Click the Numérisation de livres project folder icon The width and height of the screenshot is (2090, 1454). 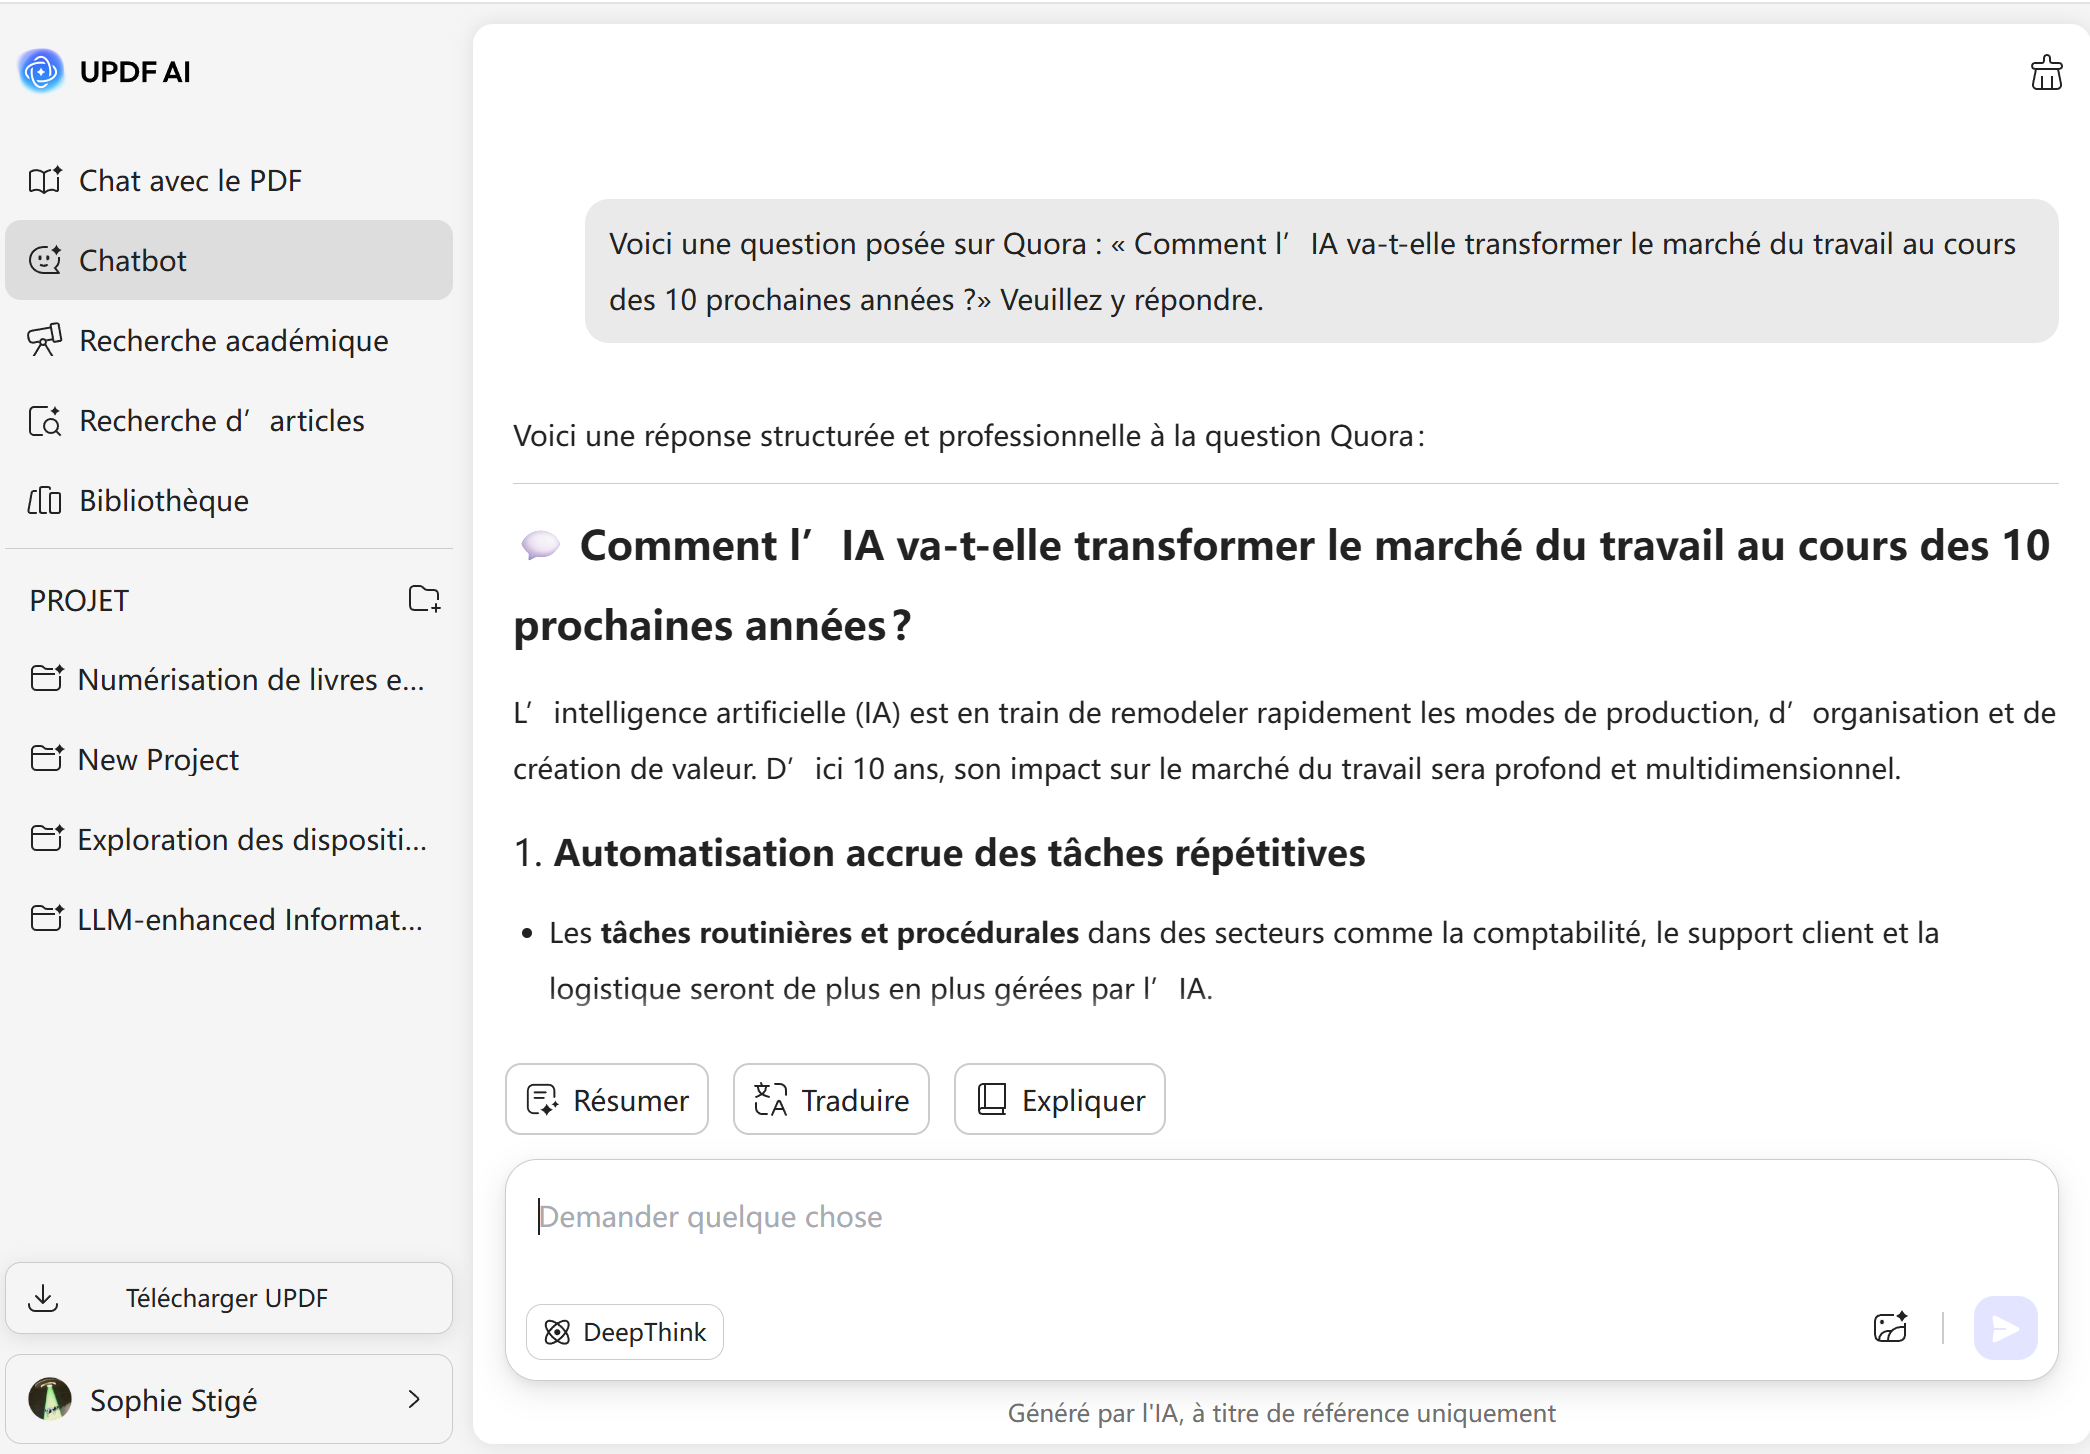pos(47,679)
